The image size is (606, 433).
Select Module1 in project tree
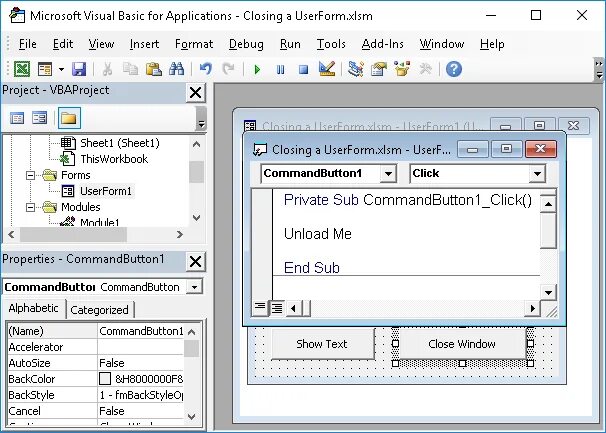(x=100, y=222)
